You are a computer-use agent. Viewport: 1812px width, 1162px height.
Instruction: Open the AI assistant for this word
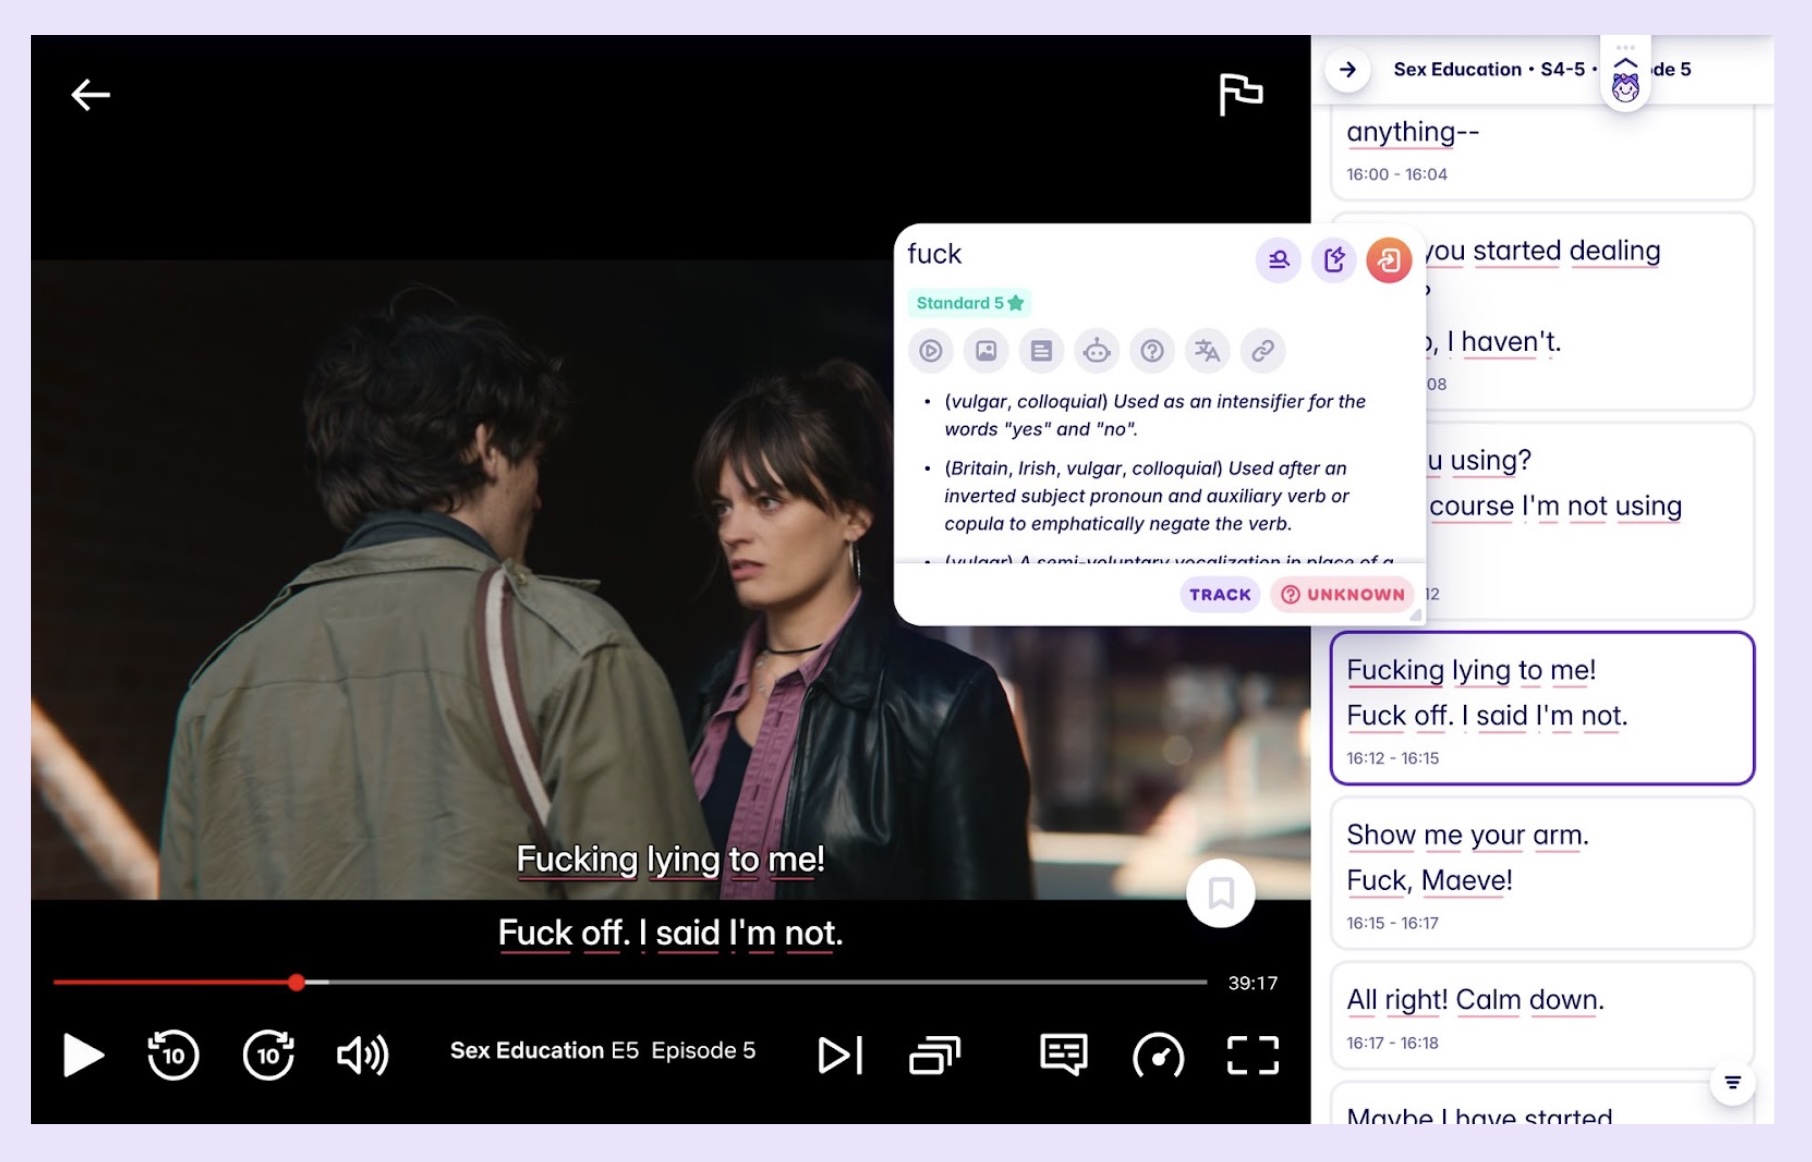[x=1098, y=351]
